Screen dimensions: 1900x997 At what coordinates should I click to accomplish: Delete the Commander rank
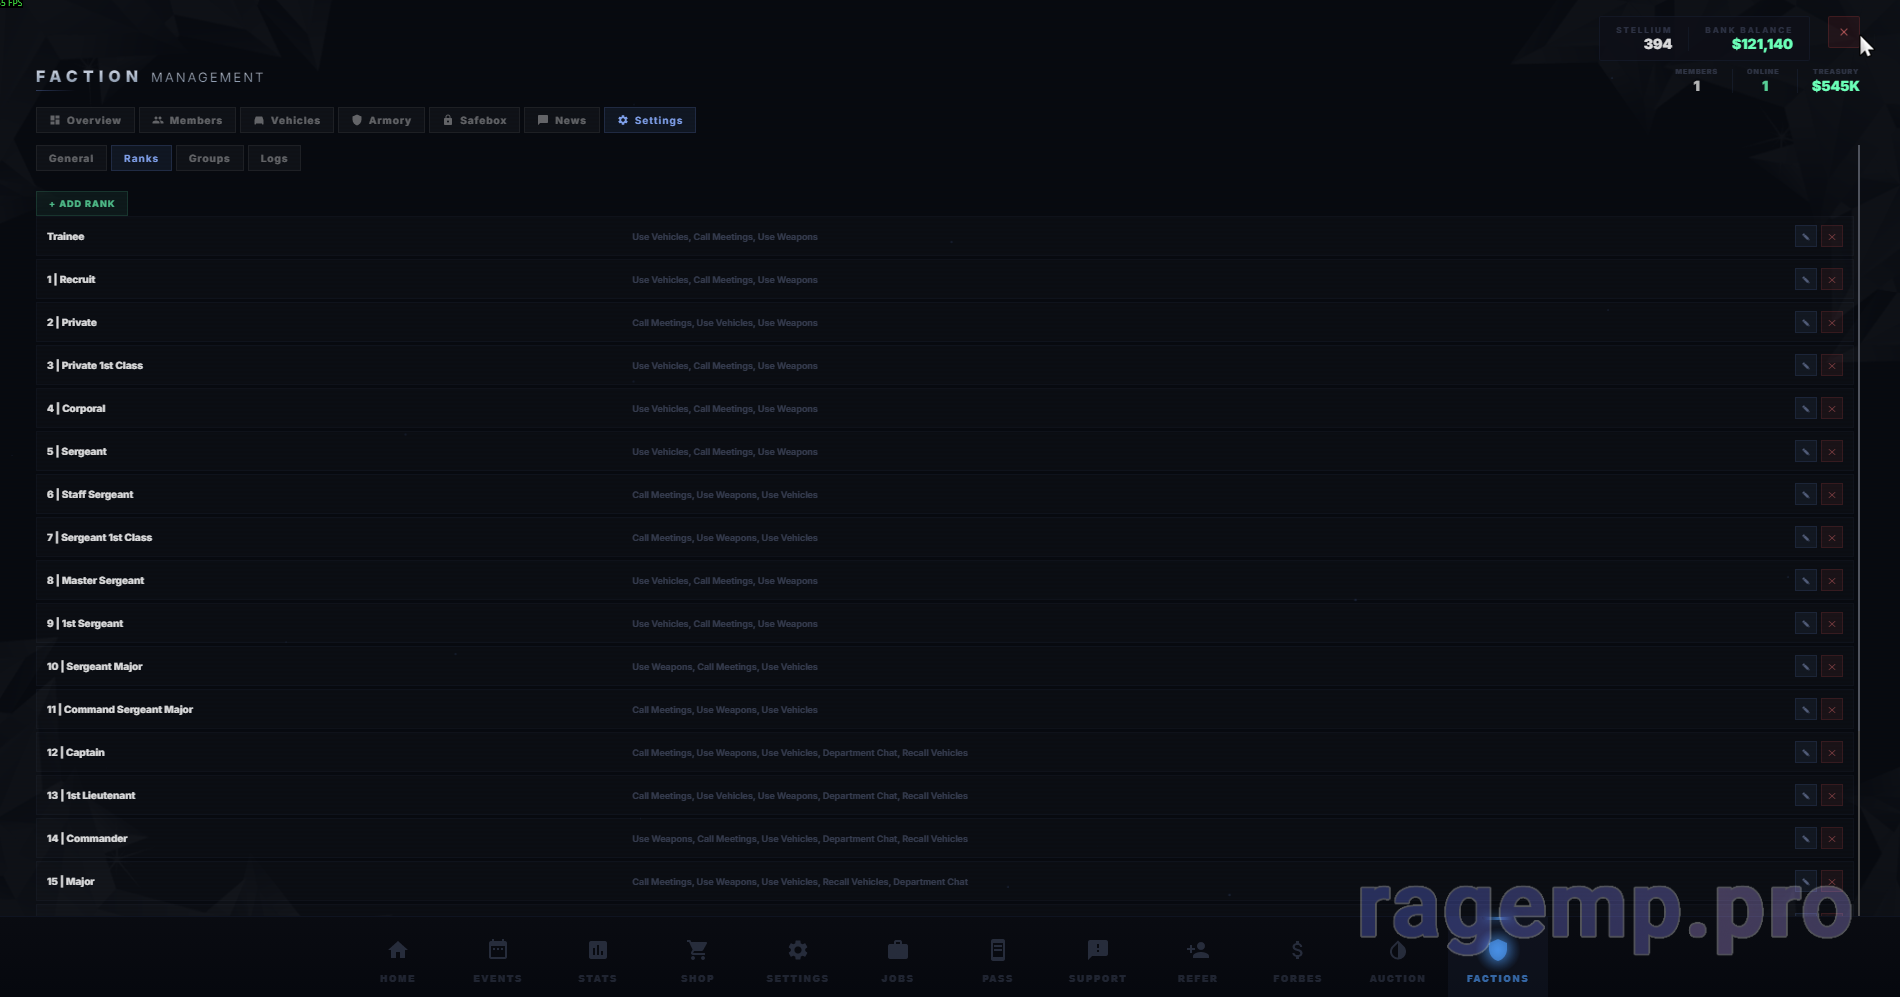tap(1832, 839)
